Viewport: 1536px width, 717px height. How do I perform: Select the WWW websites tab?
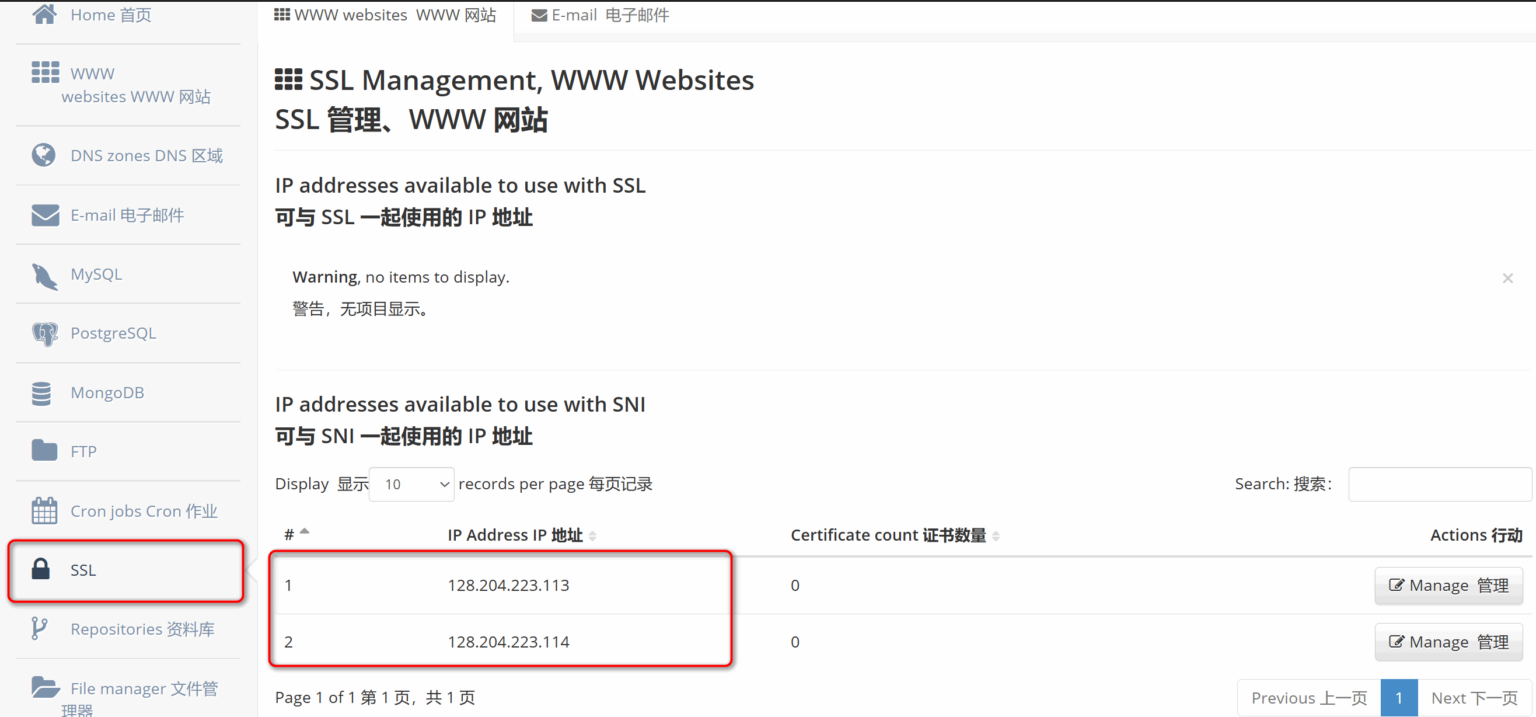[385, 15]
